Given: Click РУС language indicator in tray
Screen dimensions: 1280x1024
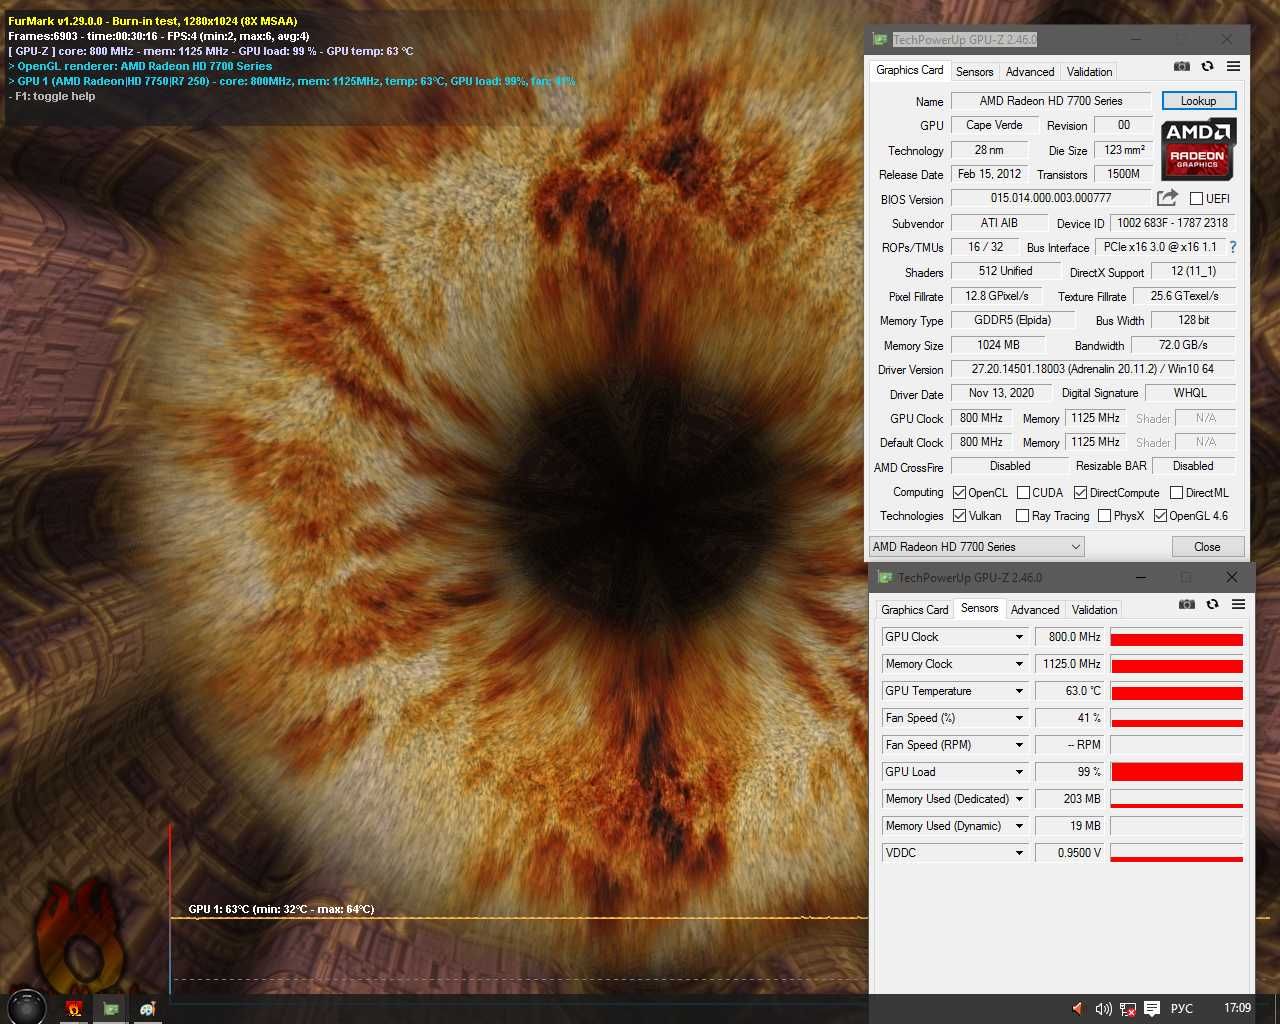Looking at the screenshot, I should click(1182, 1008).
